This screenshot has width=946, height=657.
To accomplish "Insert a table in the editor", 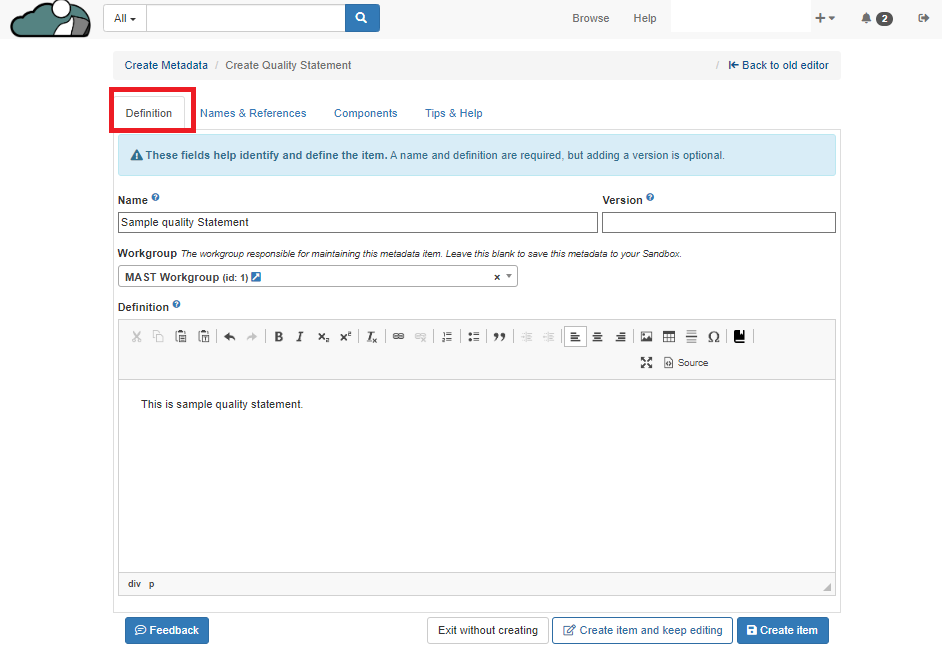I will pyautogui.click(x=669, y=337).
